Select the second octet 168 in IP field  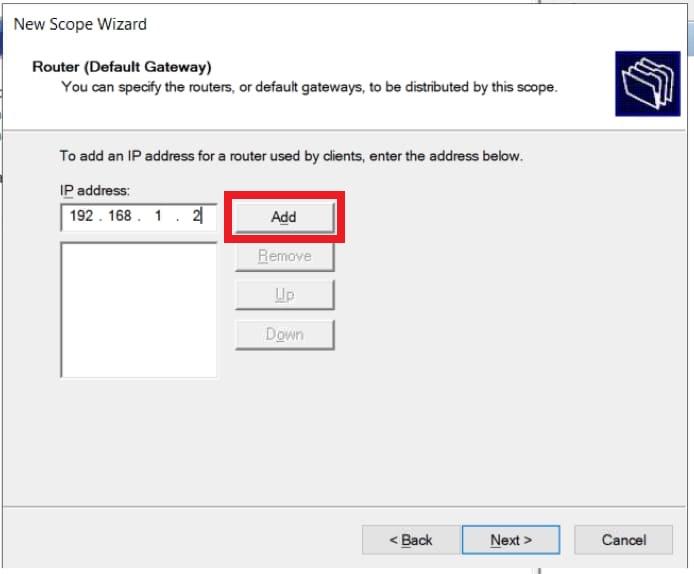tap(120, 216)
